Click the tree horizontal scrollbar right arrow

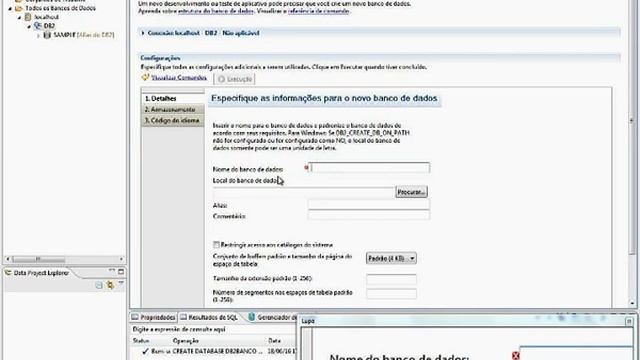[x=121, y=259]
